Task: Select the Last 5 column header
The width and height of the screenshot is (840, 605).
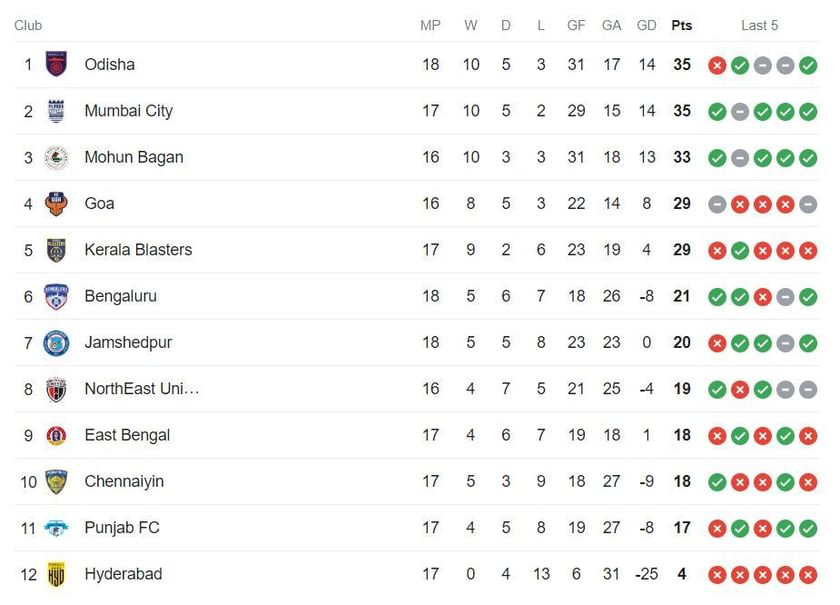Action: click(x=760, y=25)
